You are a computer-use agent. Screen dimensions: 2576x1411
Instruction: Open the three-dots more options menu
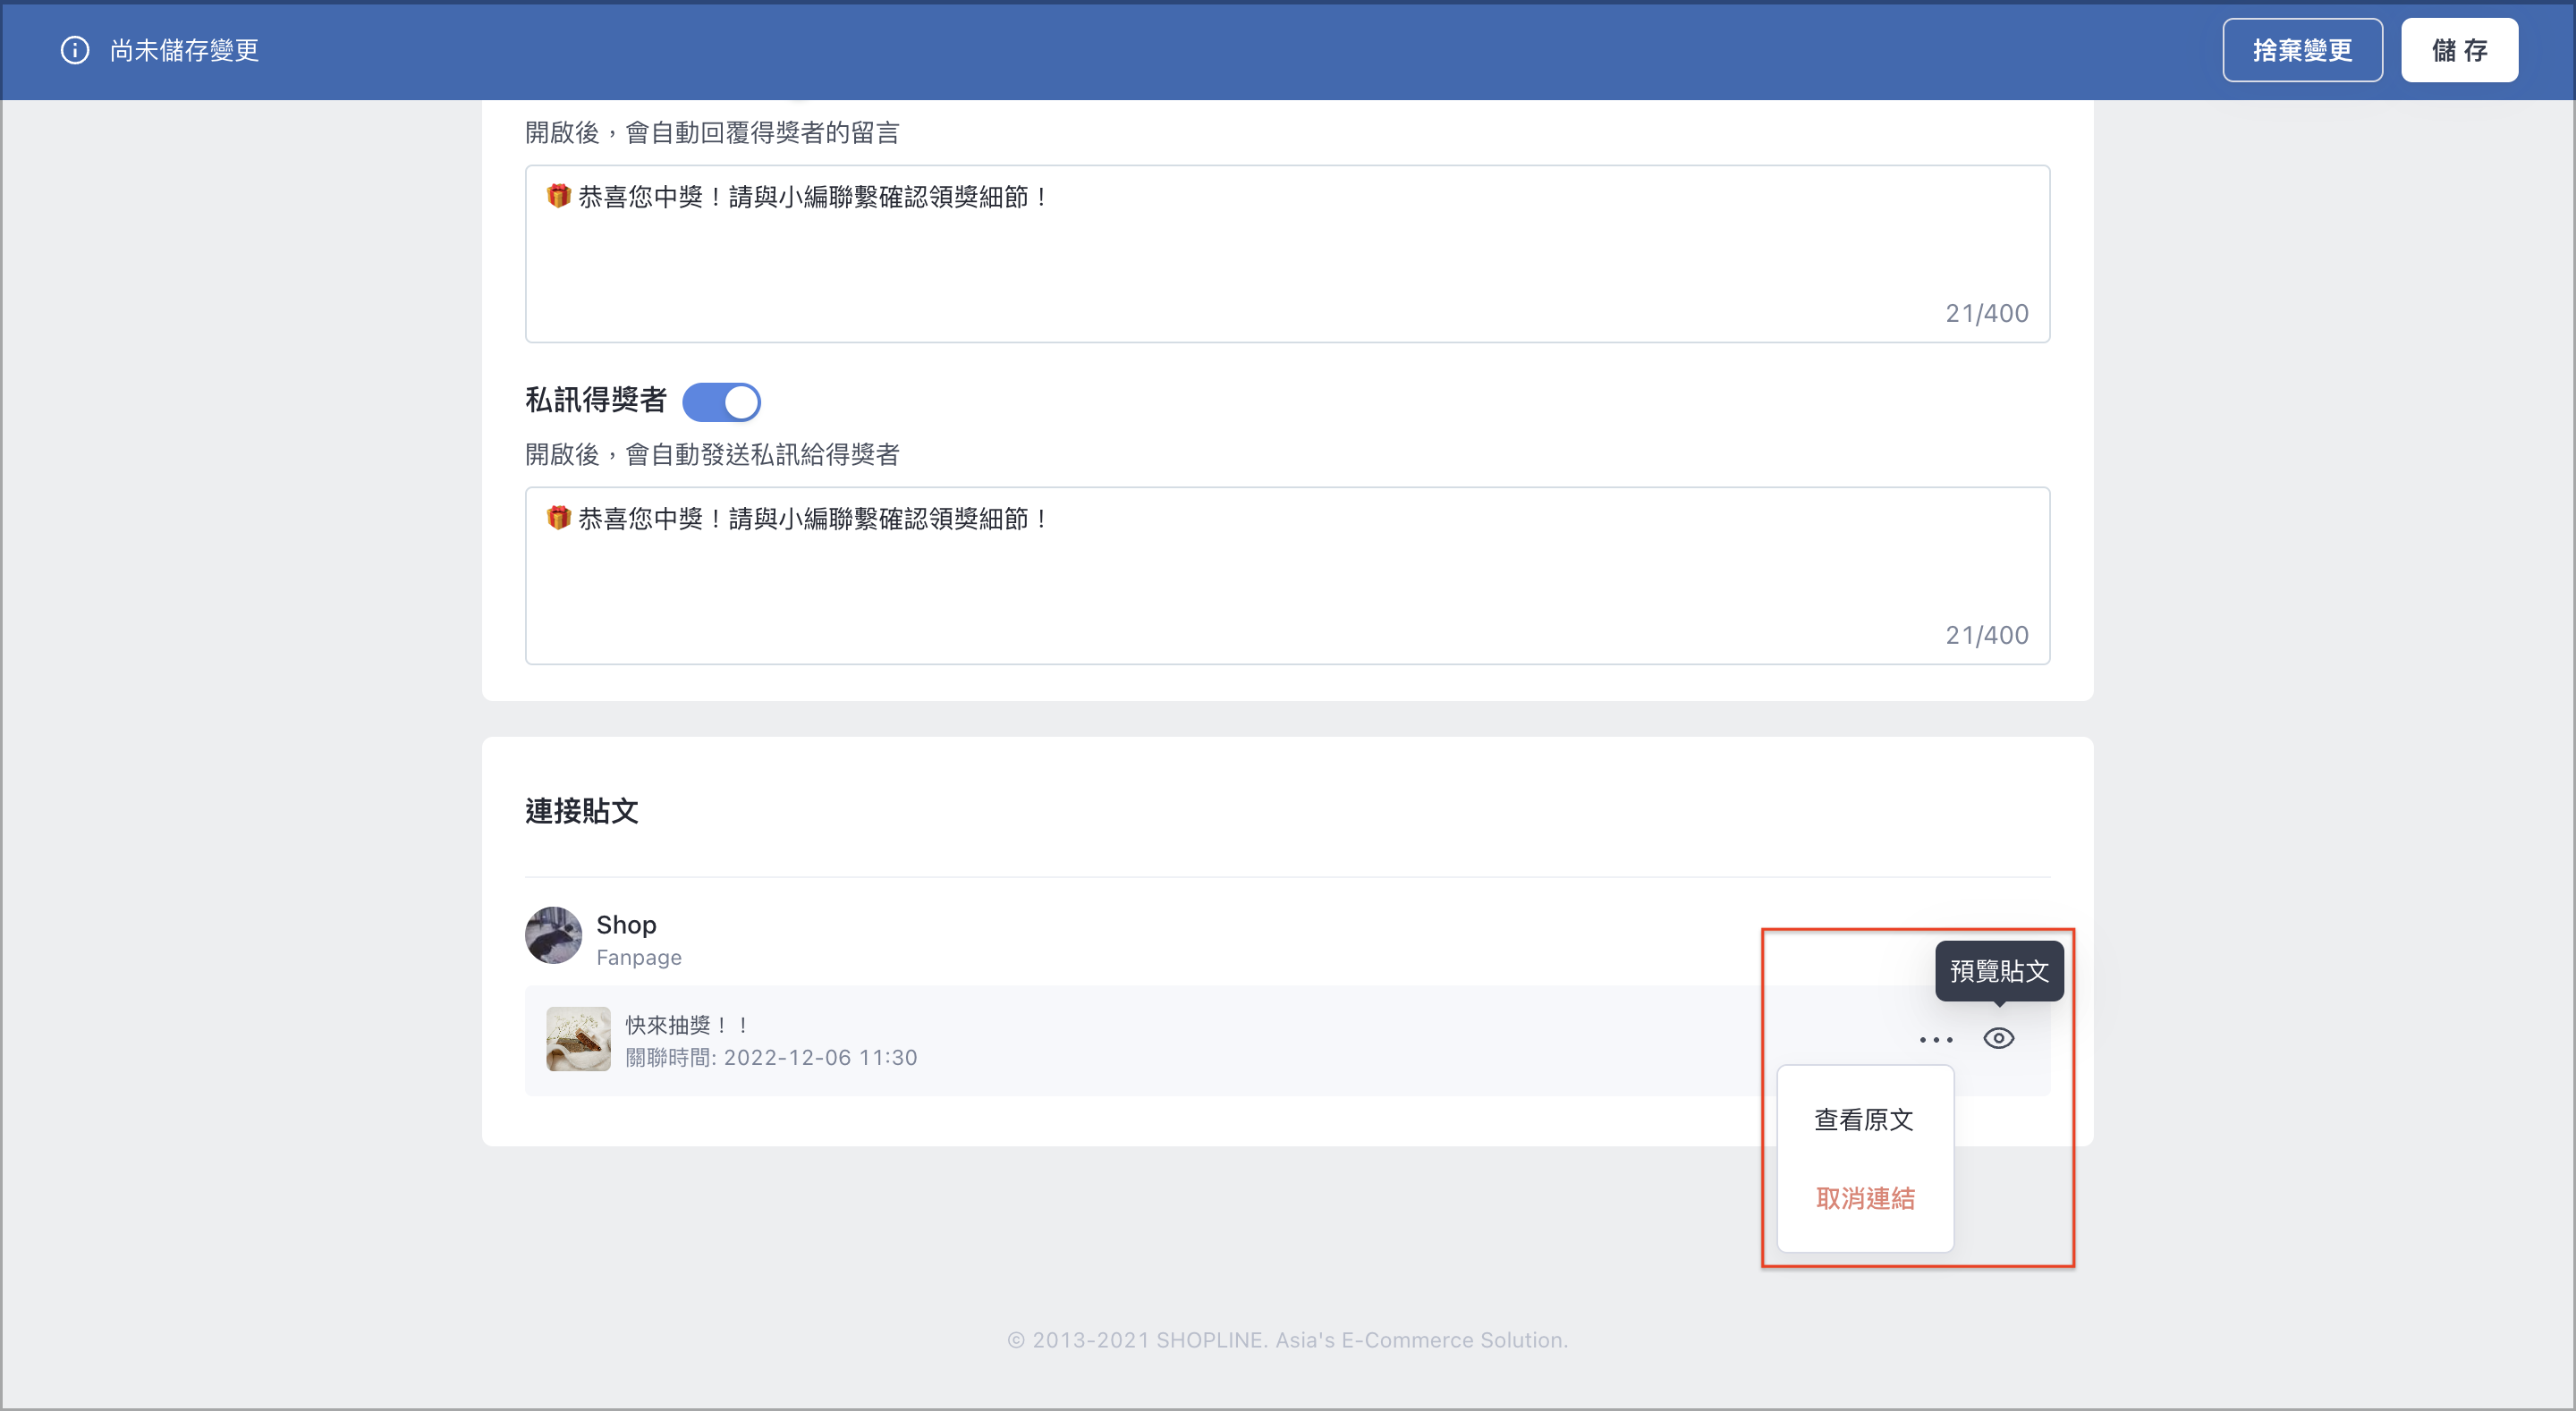pos(1935,1039)
